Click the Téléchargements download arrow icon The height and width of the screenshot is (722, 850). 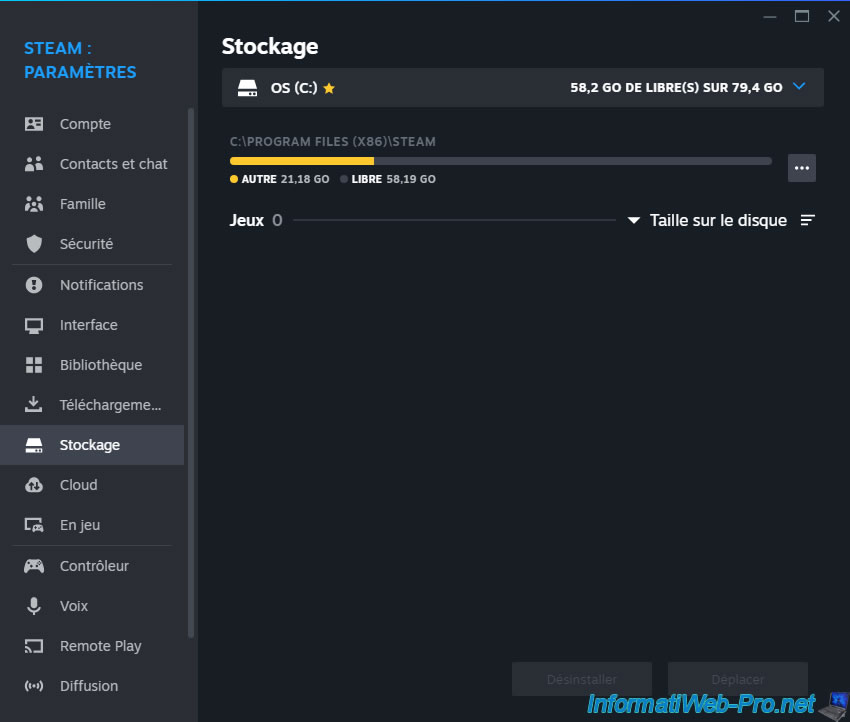pos(34,405)
